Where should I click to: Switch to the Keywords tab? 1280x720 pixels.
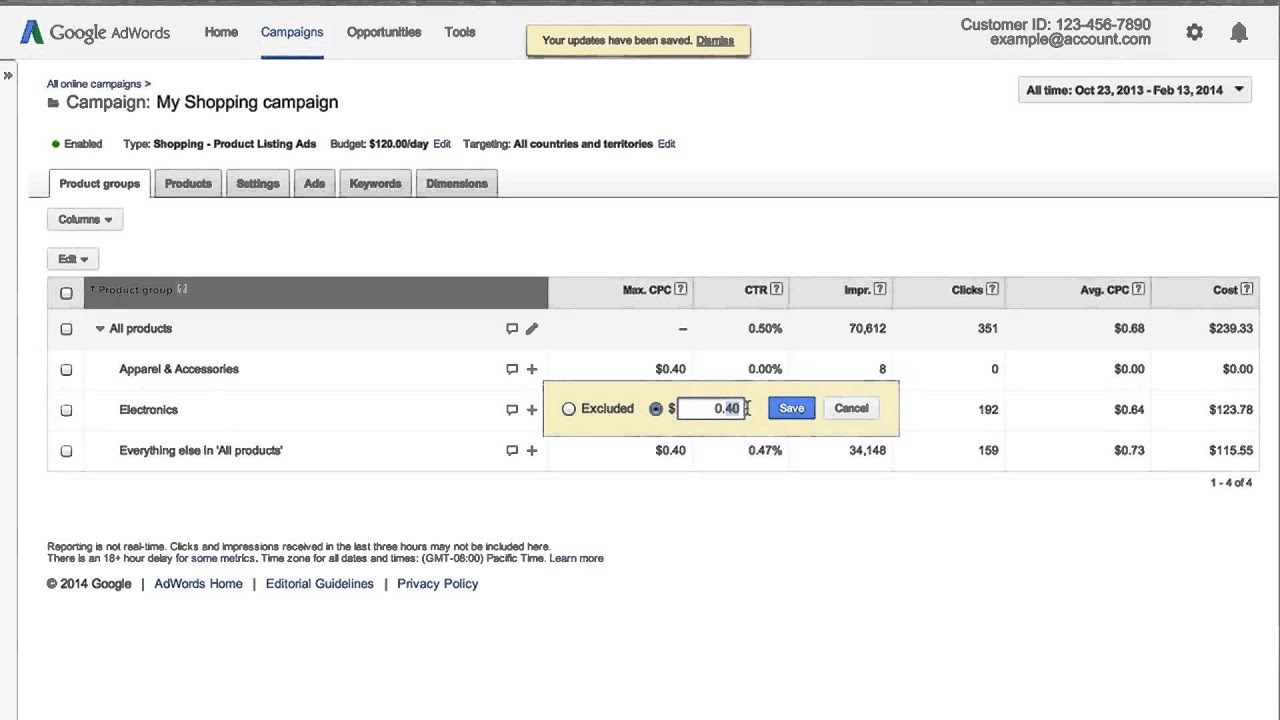[x=375, y=184]
